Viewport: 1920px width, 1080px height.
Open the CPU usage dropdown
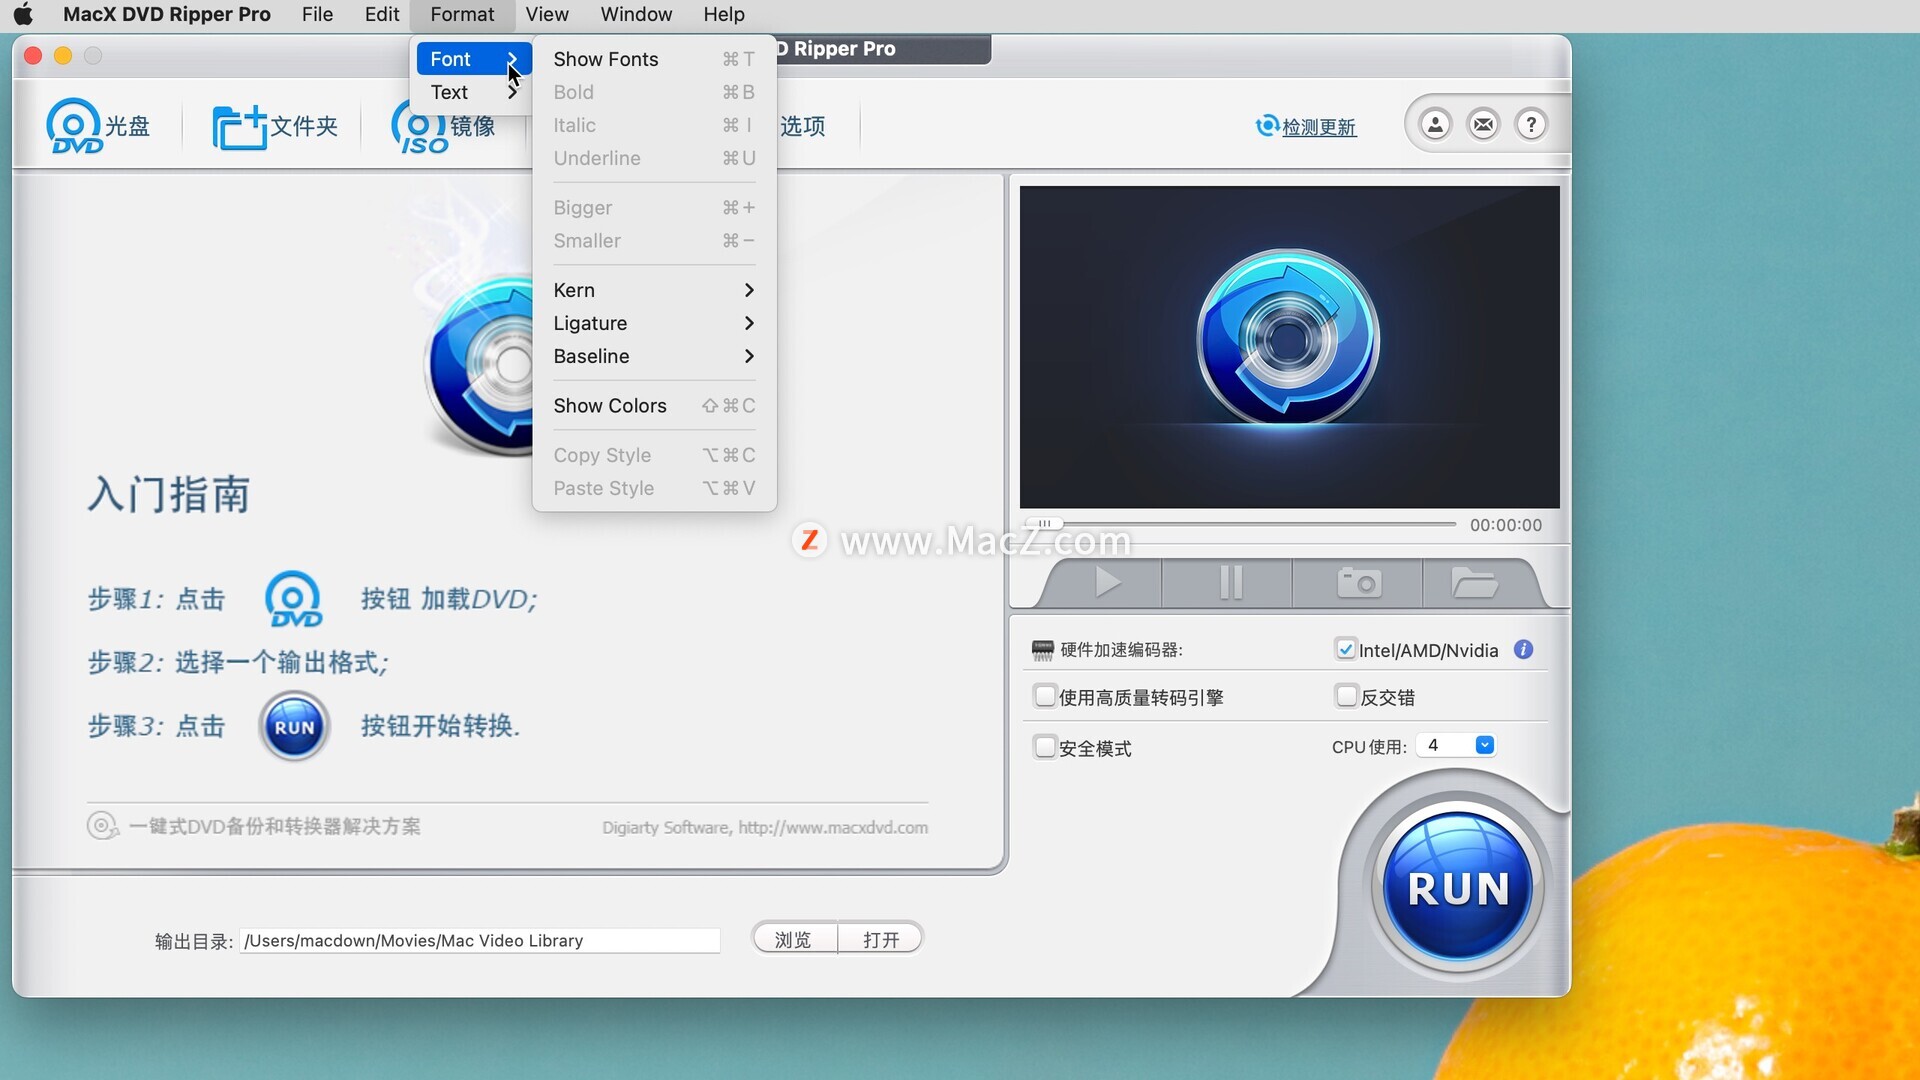click(1456, 745)
